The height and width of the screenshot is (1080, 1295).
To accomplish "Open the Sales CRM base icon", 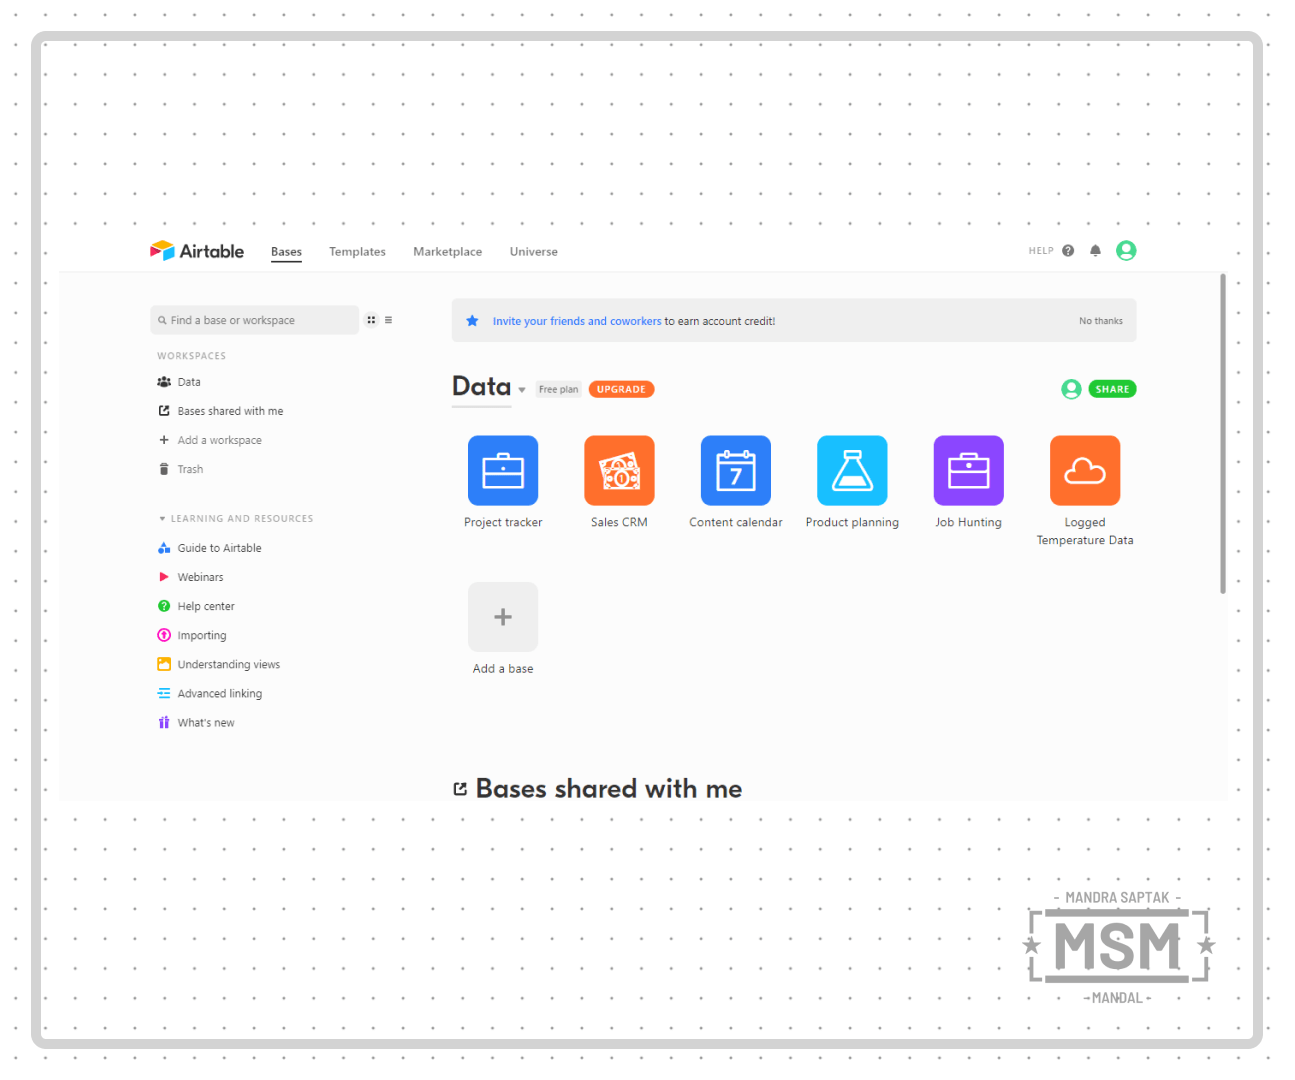I will [x=619, y=470].
